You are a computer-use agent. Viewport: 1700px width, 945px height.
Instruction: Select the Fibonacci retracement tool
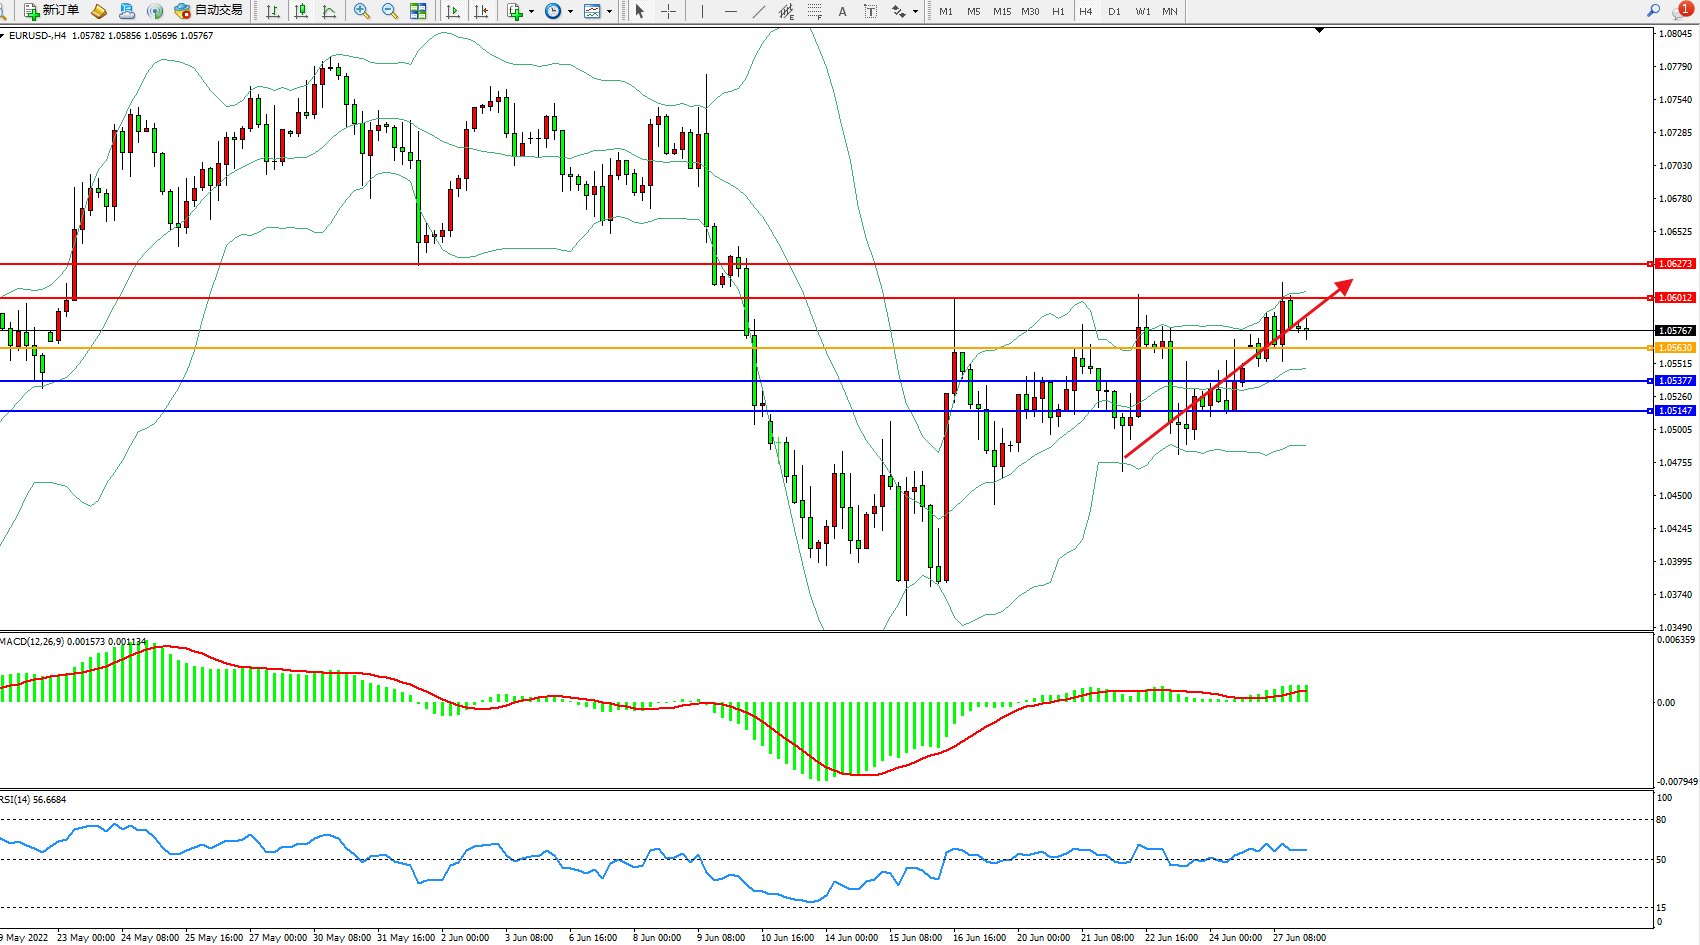point(815,11)
